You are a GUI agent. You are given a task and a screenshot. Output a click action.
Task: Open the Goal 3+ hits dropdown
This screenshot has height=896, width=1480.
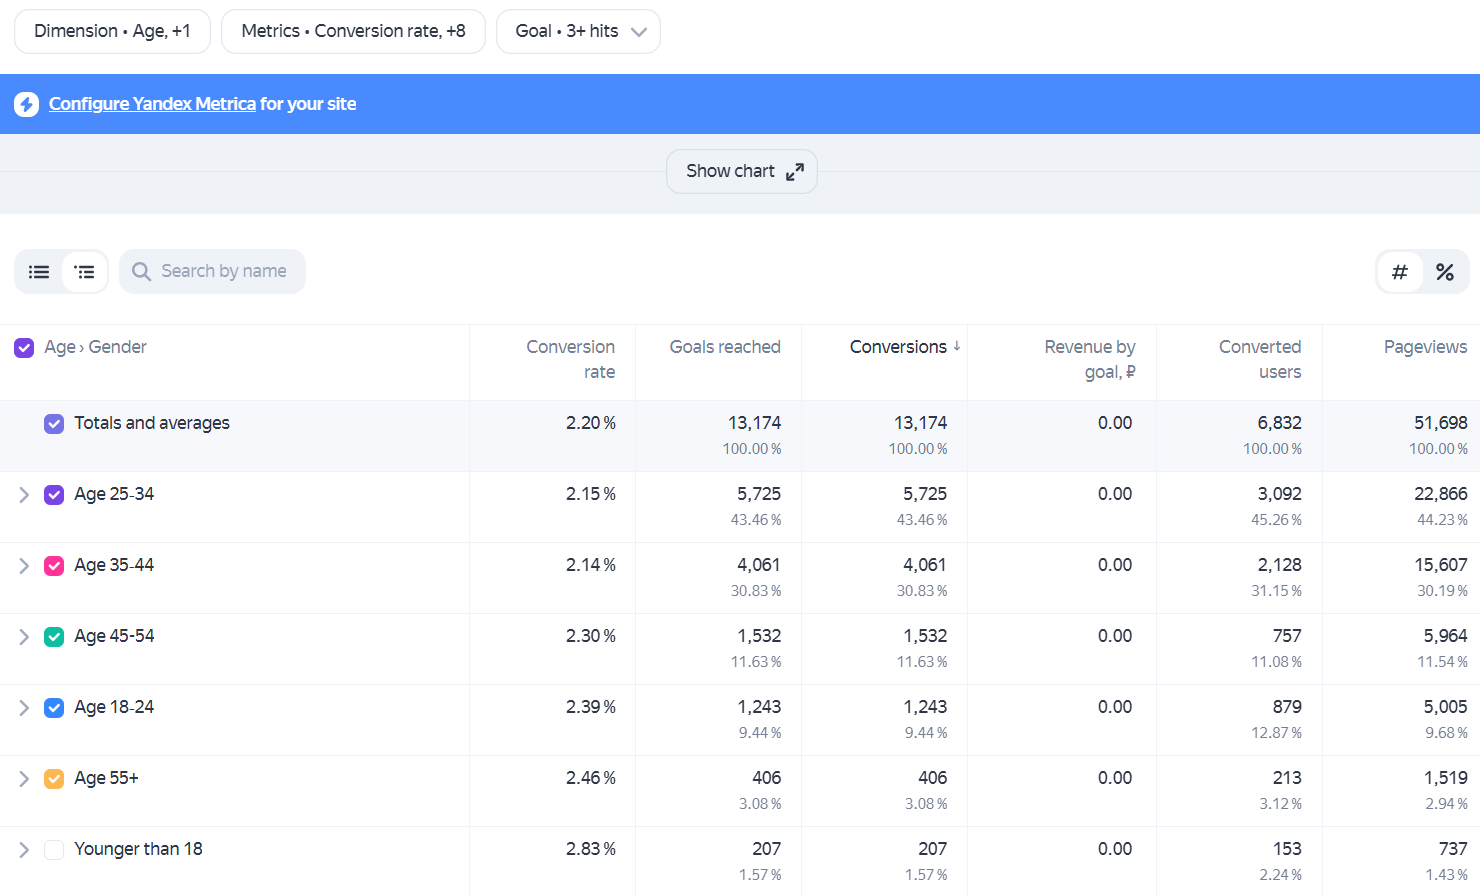pos(578,31)
